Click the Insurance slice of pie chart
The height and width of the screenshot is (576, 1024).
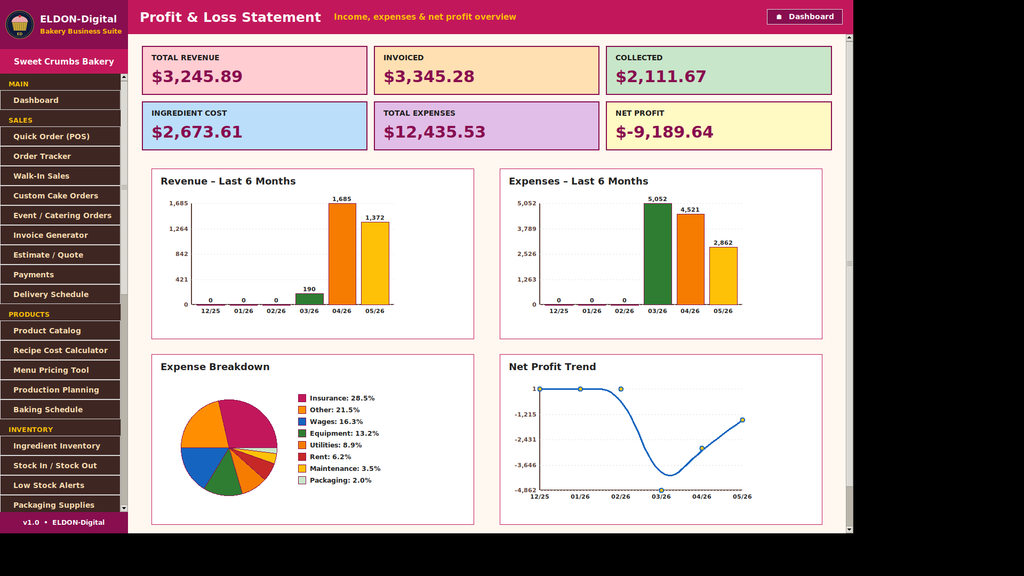click(251, 423)
